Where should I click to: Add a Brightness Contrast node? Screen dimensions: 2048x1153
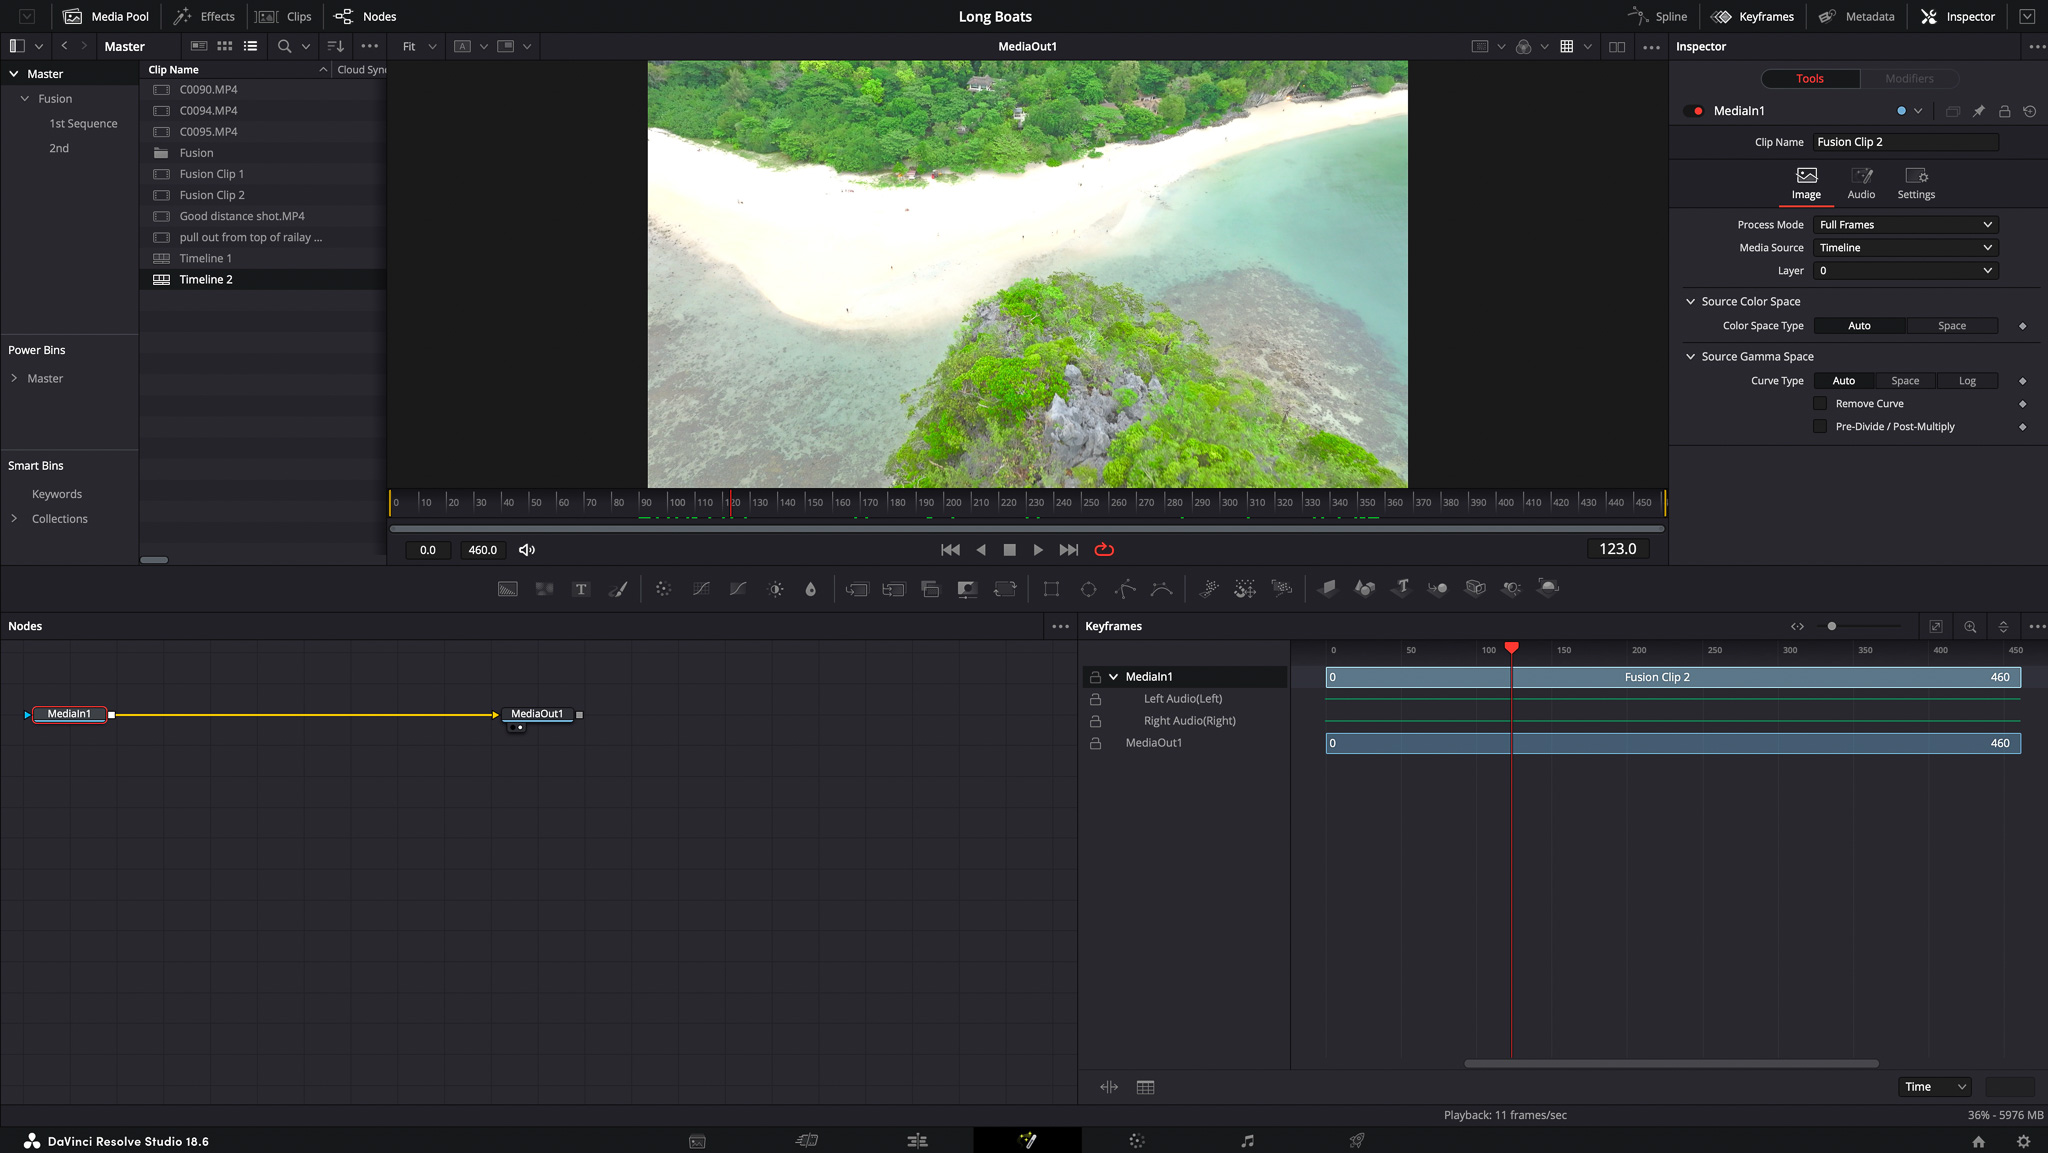pos(775,589)
